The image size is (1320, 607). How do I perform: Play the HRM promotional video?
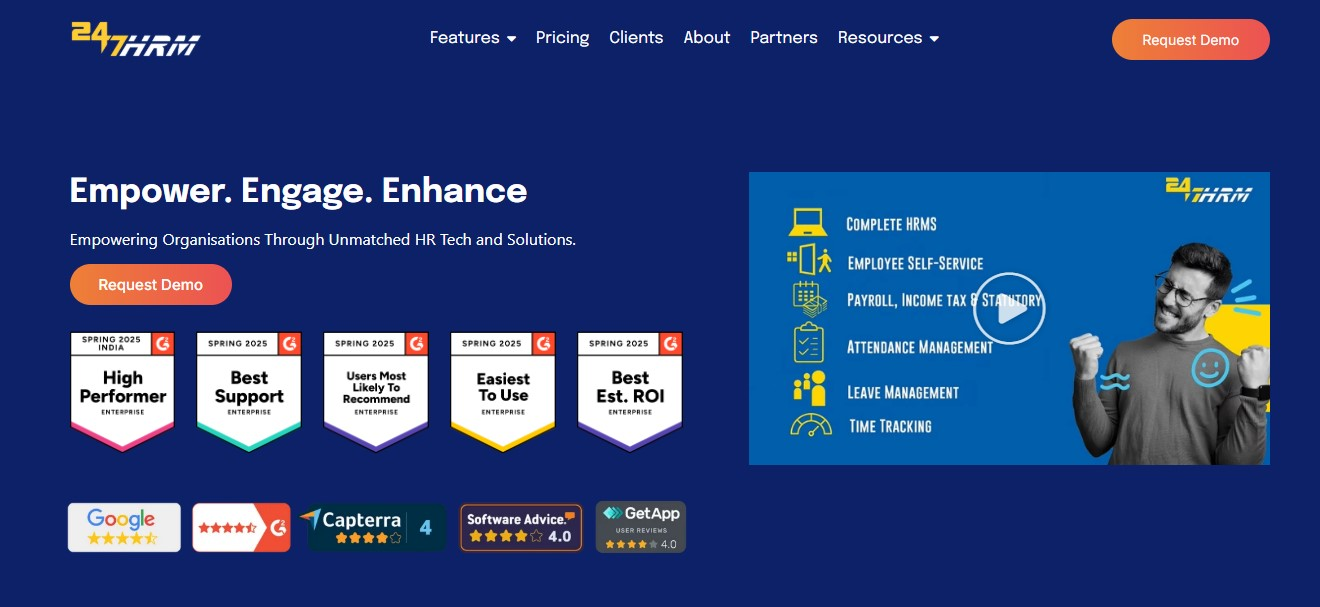click(x=1009, y=309)
